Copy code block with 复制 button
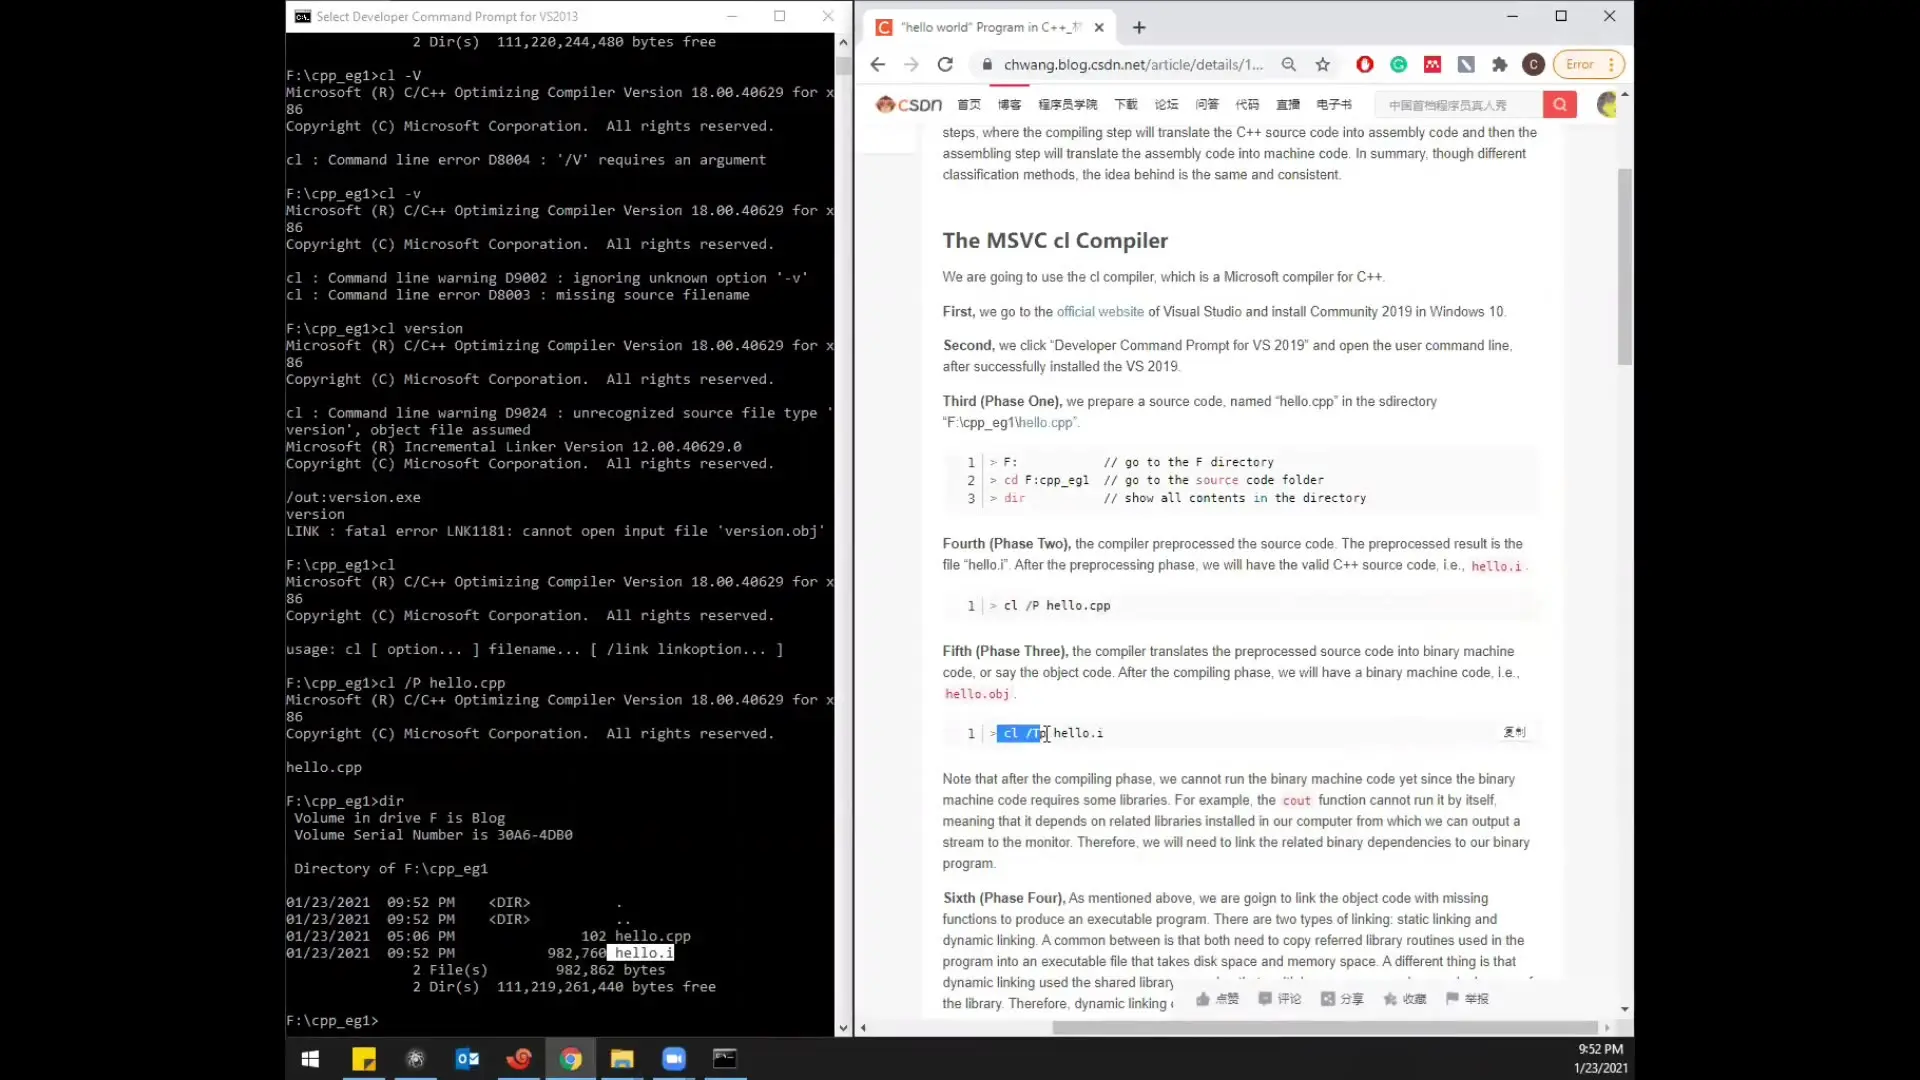The width and height of the screenshot is (1920, 1080). click(x=1514, y=732)
